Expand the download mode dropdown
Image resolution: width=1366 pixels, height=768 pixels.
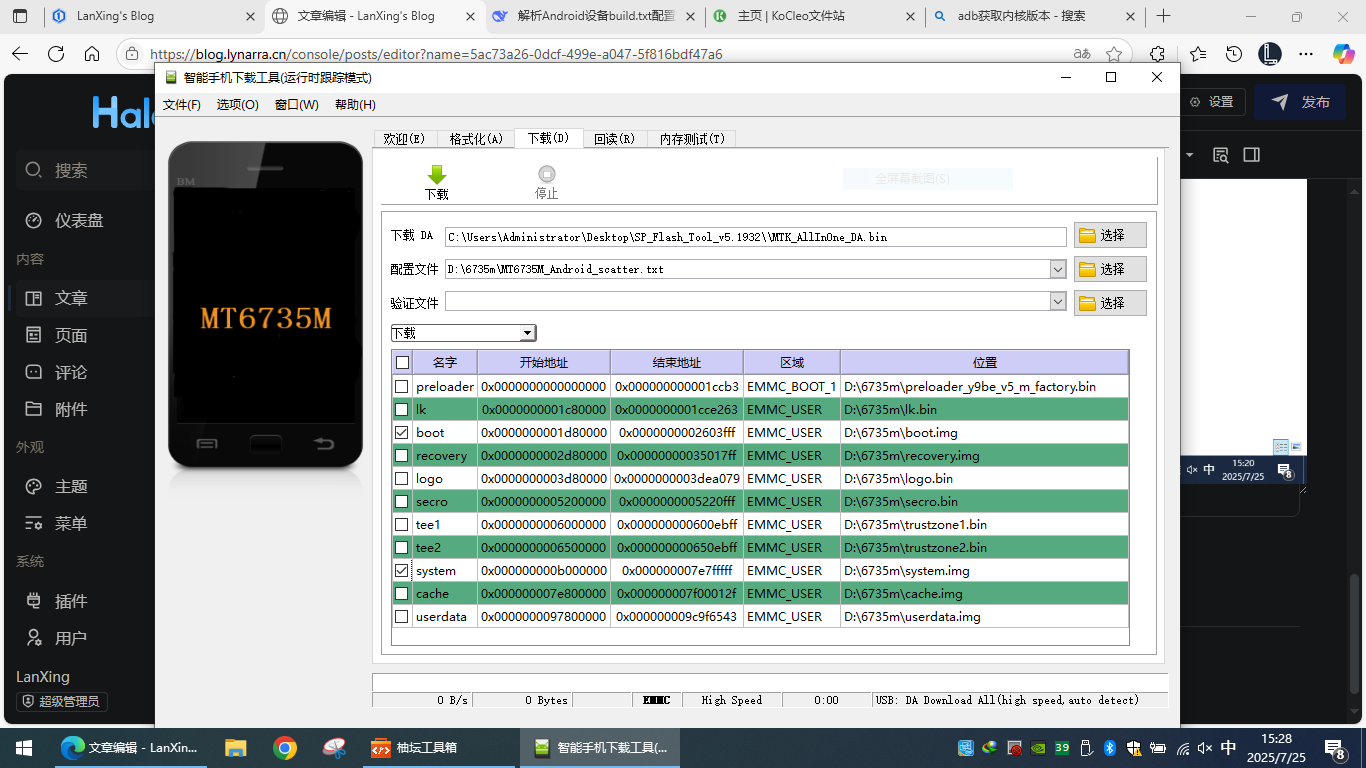pos(527,333)
